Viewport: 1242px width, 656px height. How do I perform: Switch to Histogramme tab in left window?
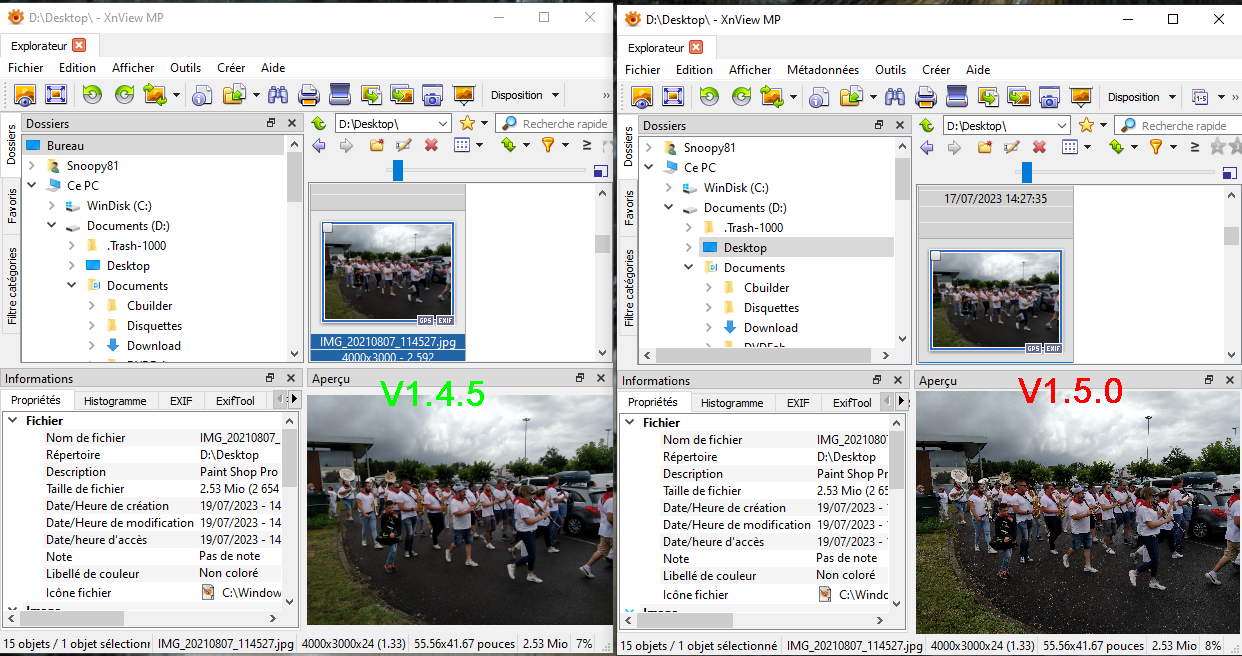(115, 401)
